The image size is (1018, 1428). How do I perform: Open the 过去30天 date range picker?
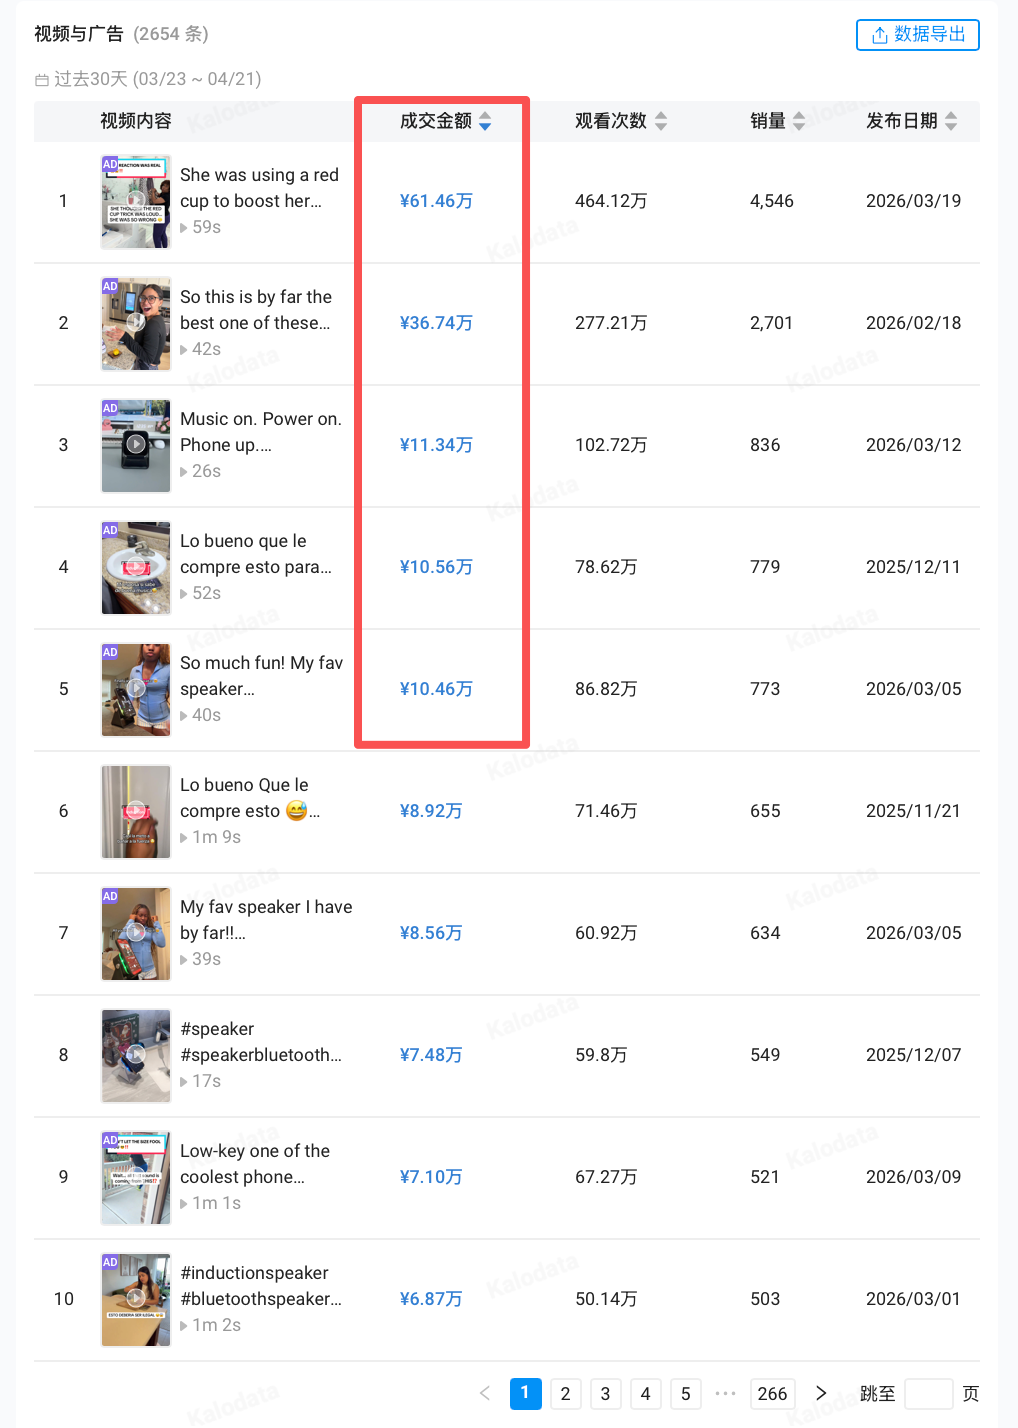148,79
